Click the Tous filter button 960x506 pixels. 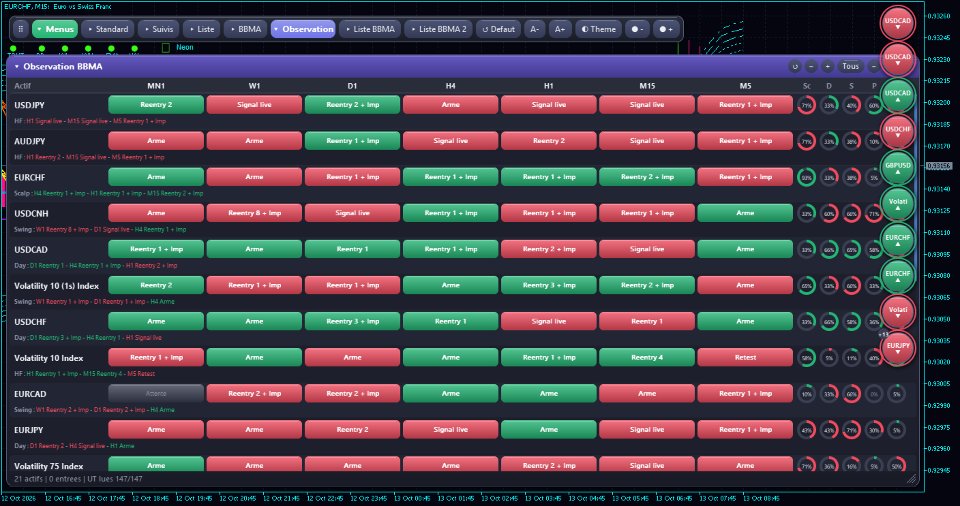point(850,66)
